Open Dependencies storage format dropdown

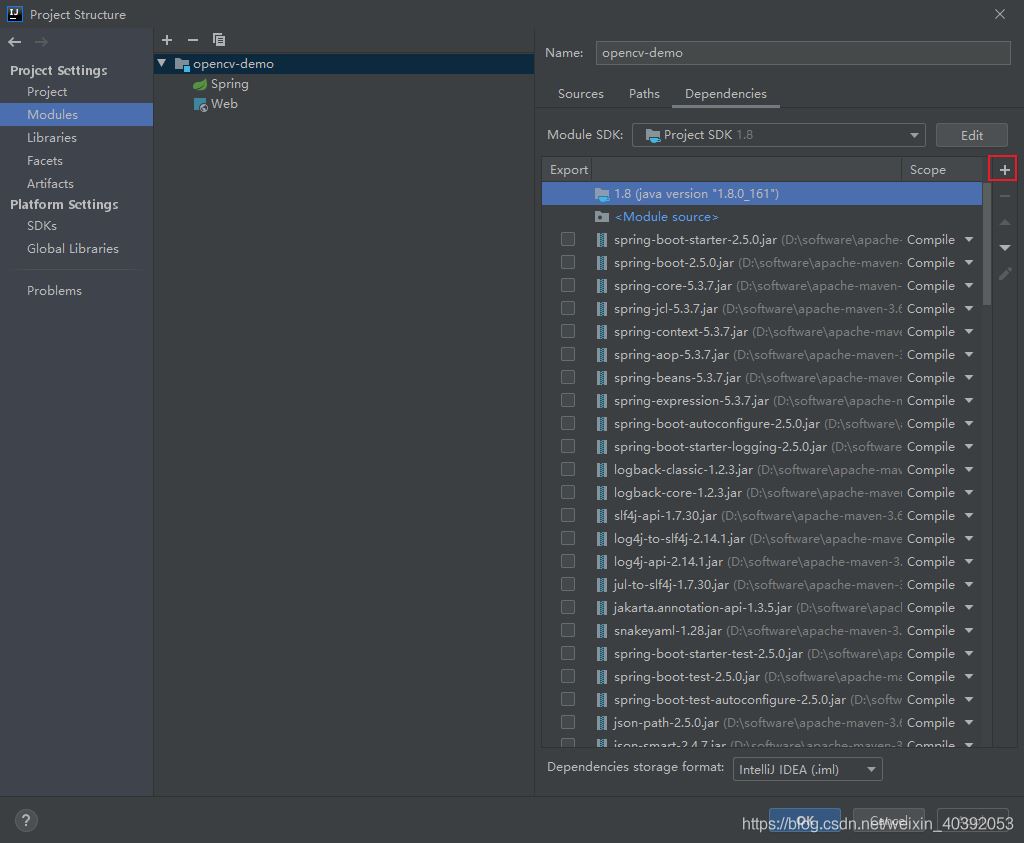(807, 769)
